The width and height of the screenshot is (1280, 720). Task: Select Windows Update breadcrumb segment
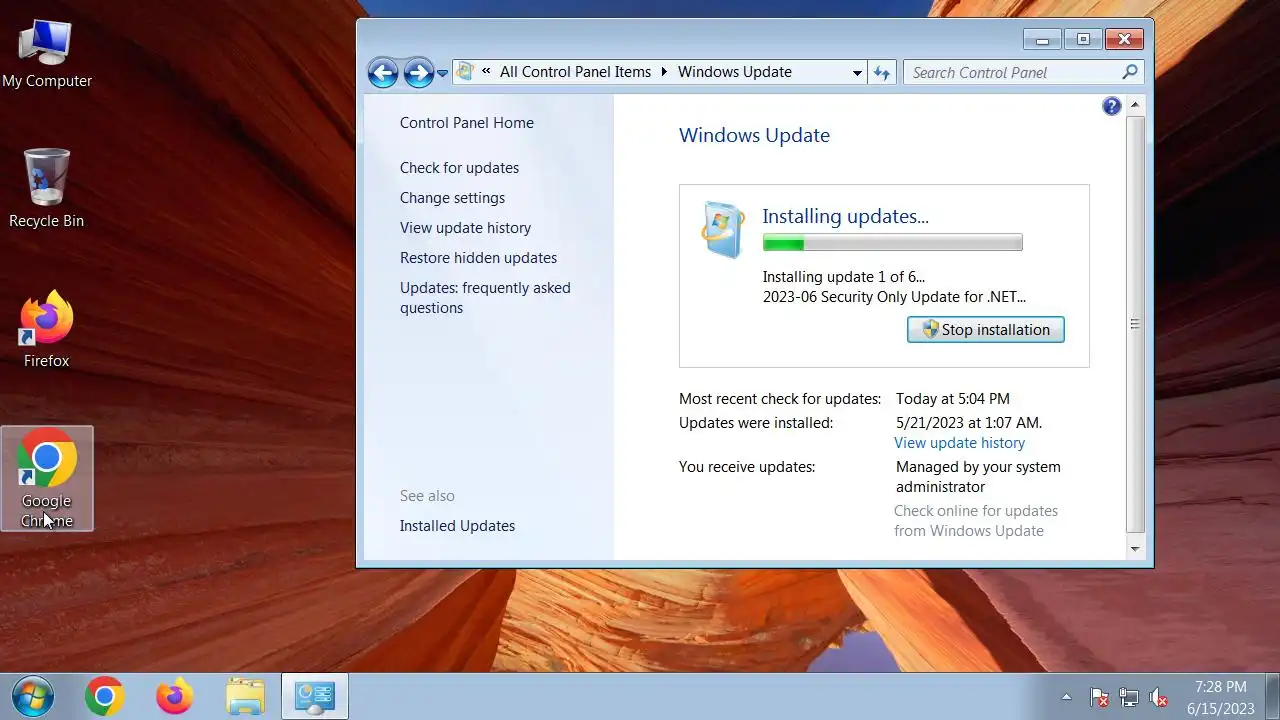pos(735,72)
